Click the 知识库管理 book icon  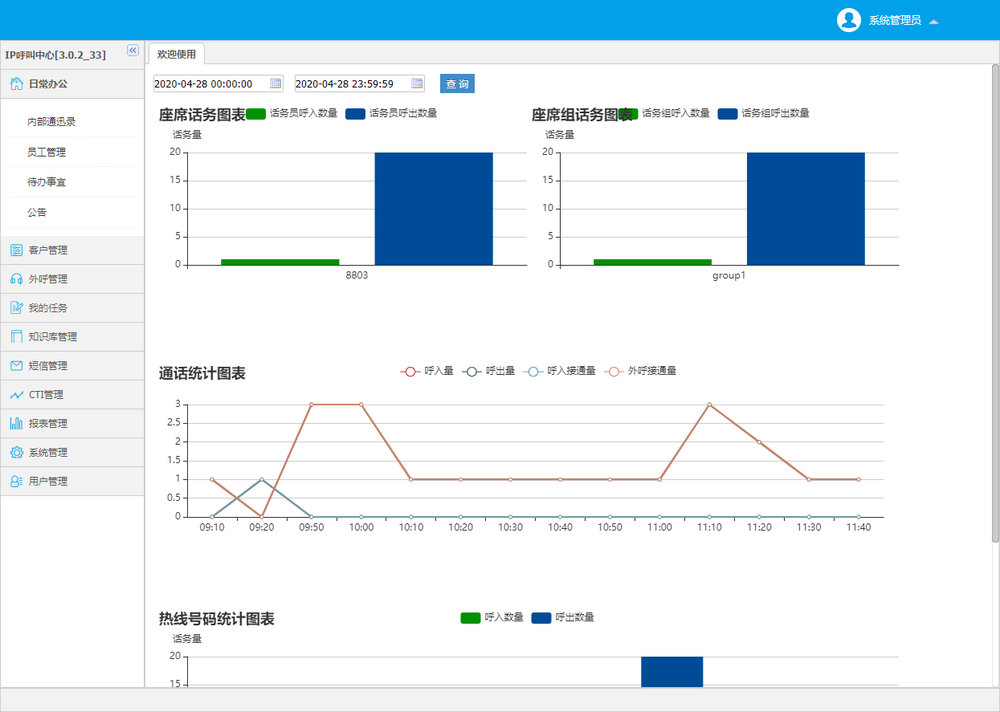point(16,337)
